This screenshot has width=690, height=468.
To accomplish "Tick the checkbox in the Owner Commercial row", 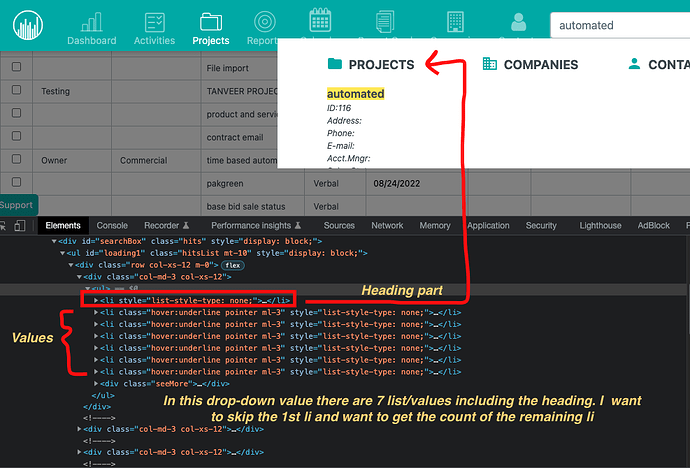I will pos(16,159).
